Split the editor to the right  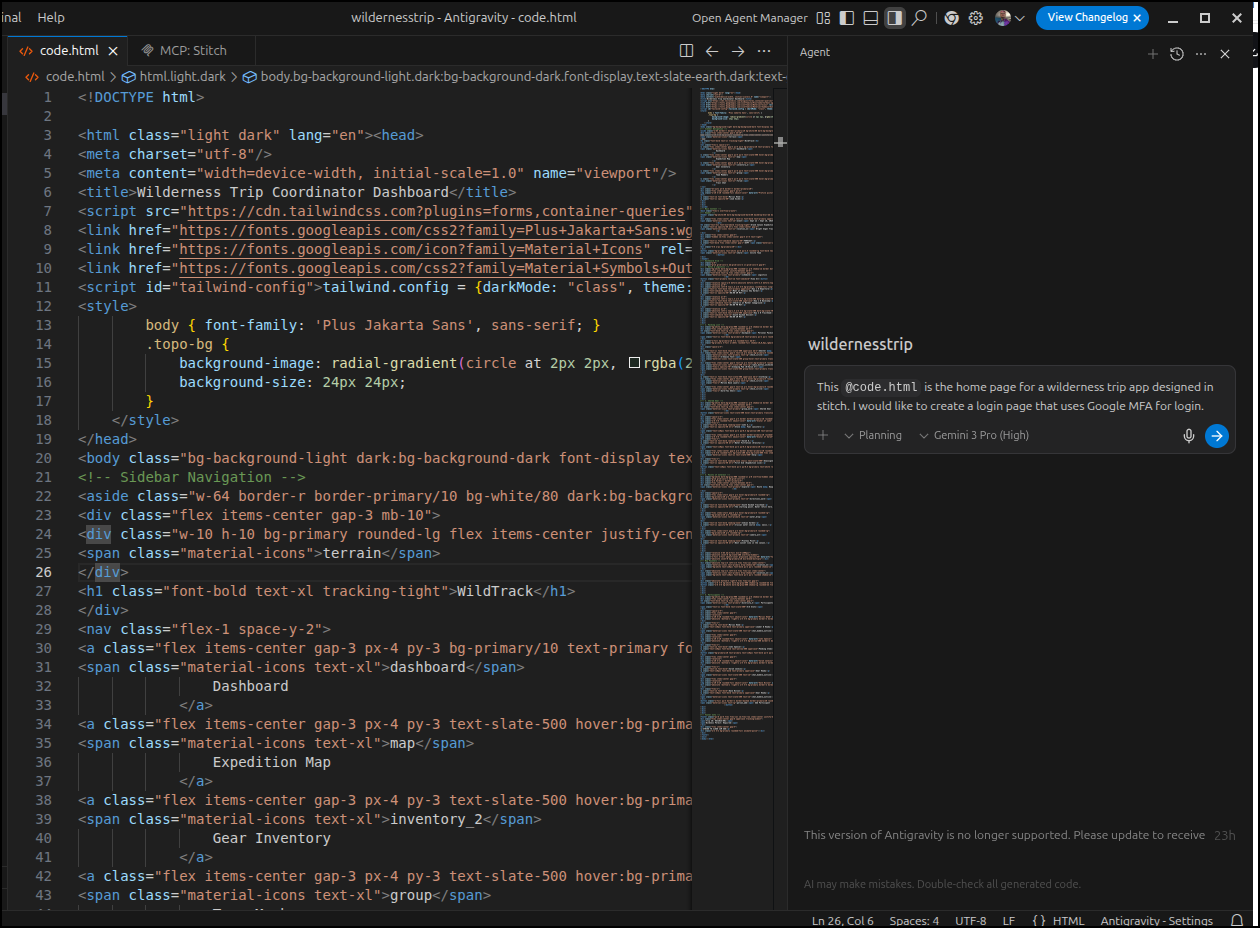pyautogui.click(x=686, y=51)
